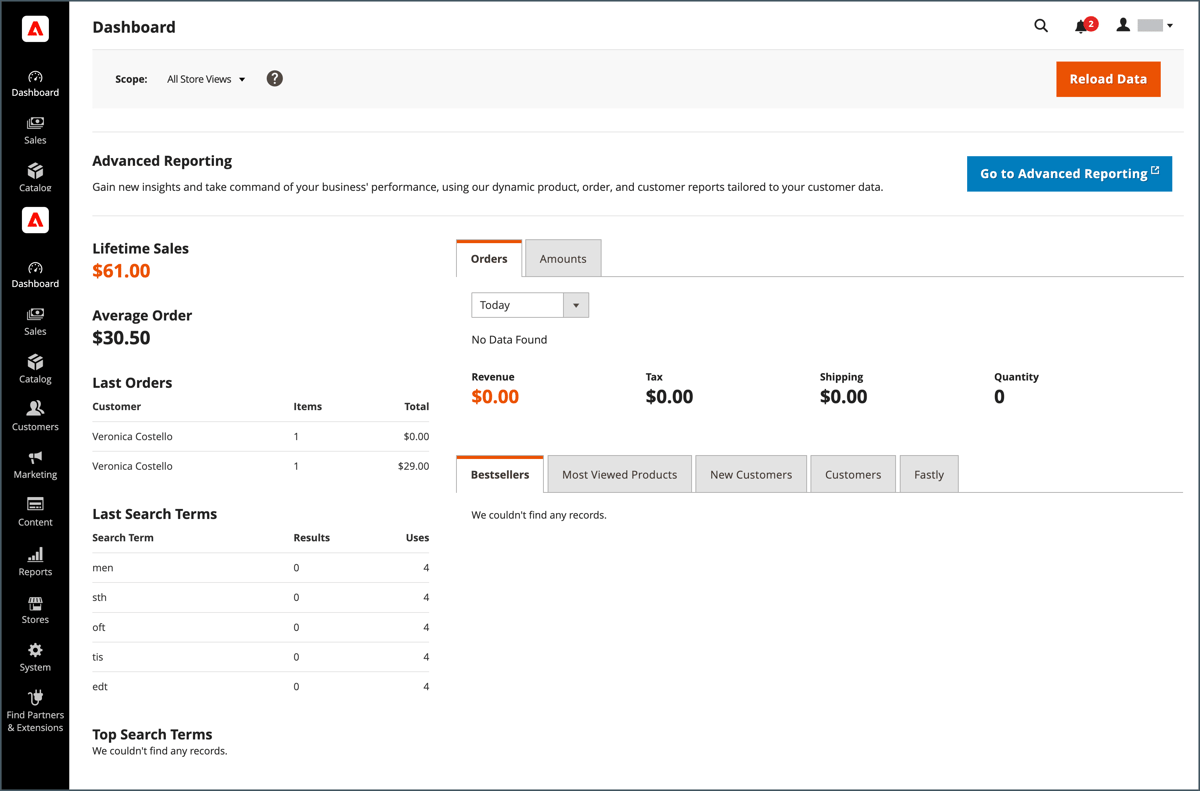
Task: Click the Reload Data button
Action: (x=1108, y=79)
